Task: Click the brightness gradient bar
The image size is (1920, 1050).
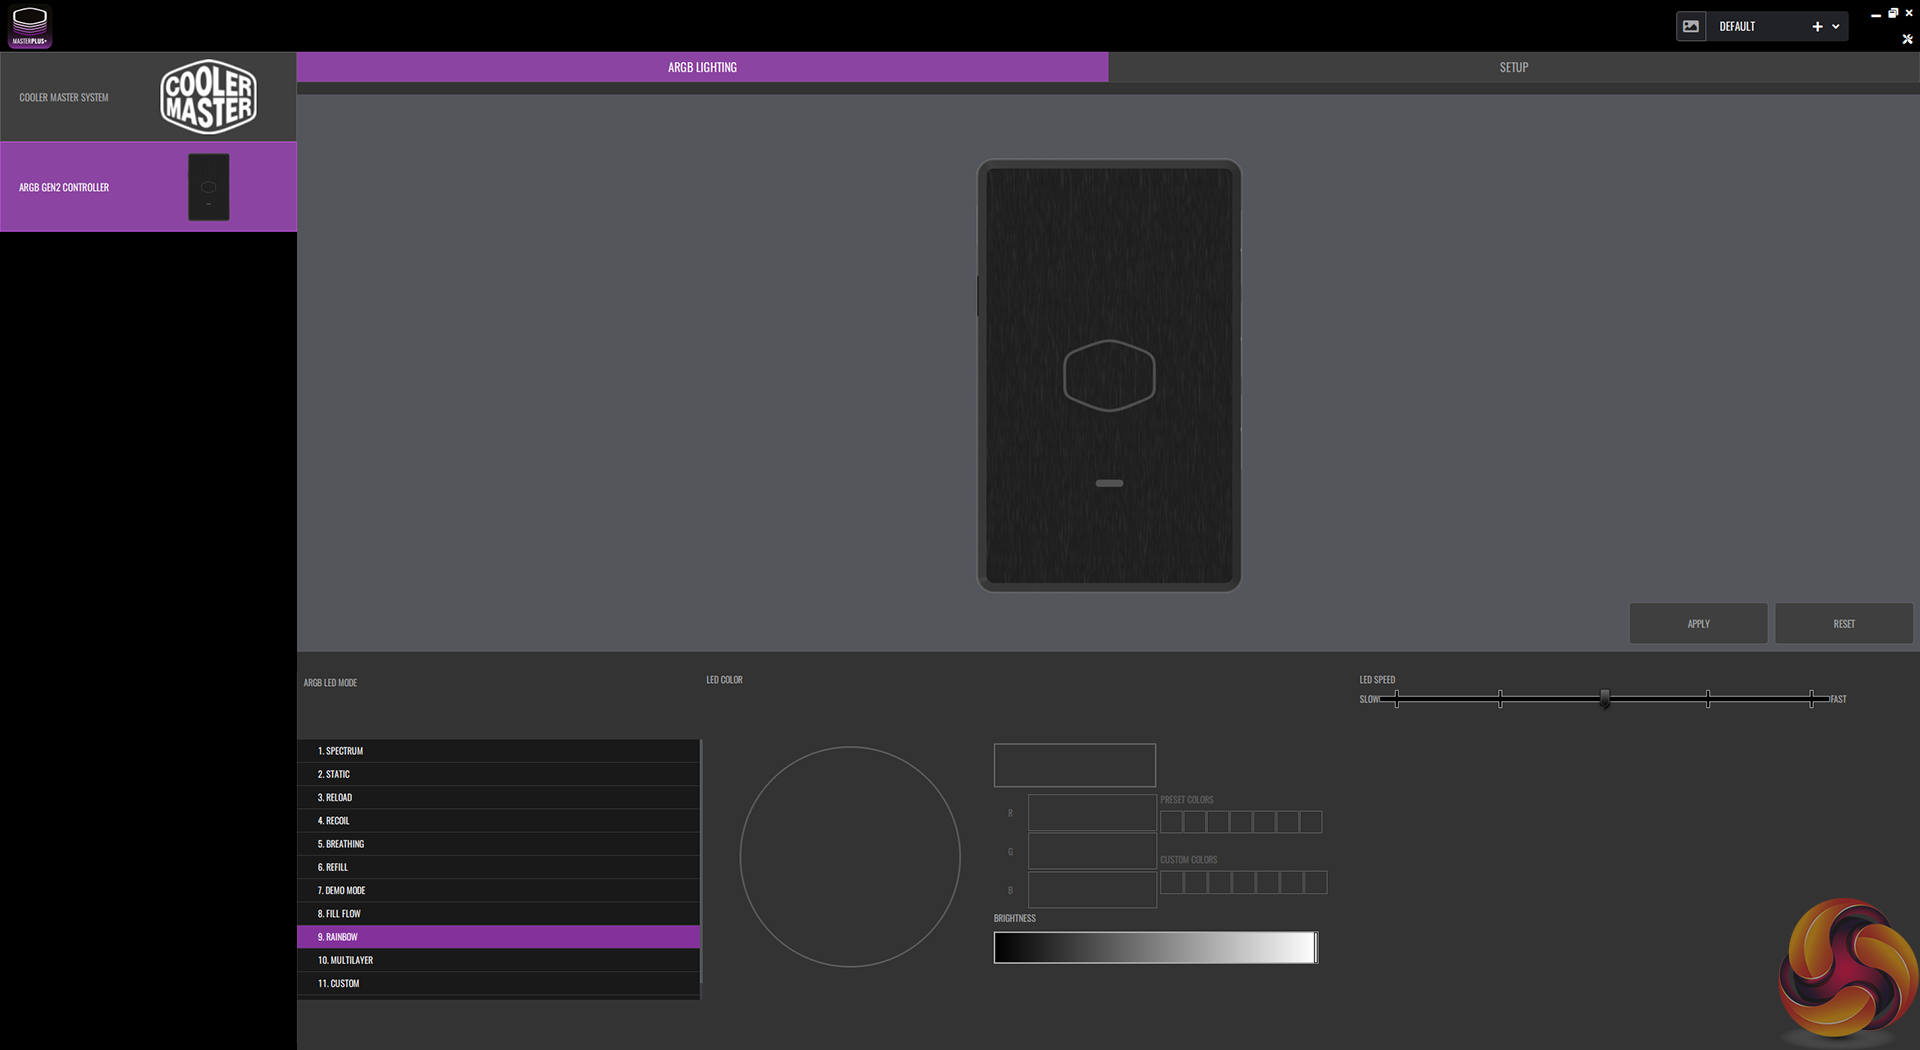Action: point(1154,947)
